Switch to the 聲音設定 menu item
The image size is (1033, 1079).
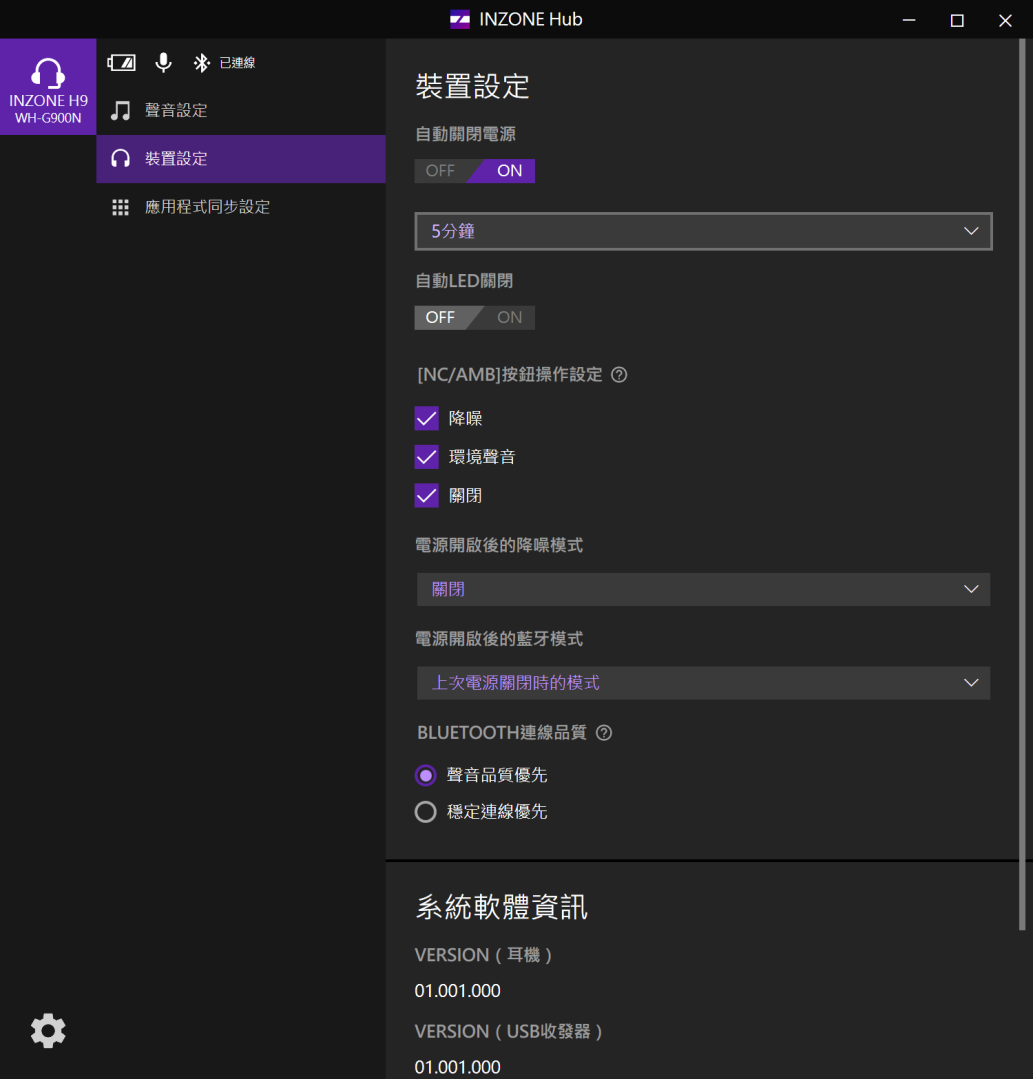click(176, 111)
